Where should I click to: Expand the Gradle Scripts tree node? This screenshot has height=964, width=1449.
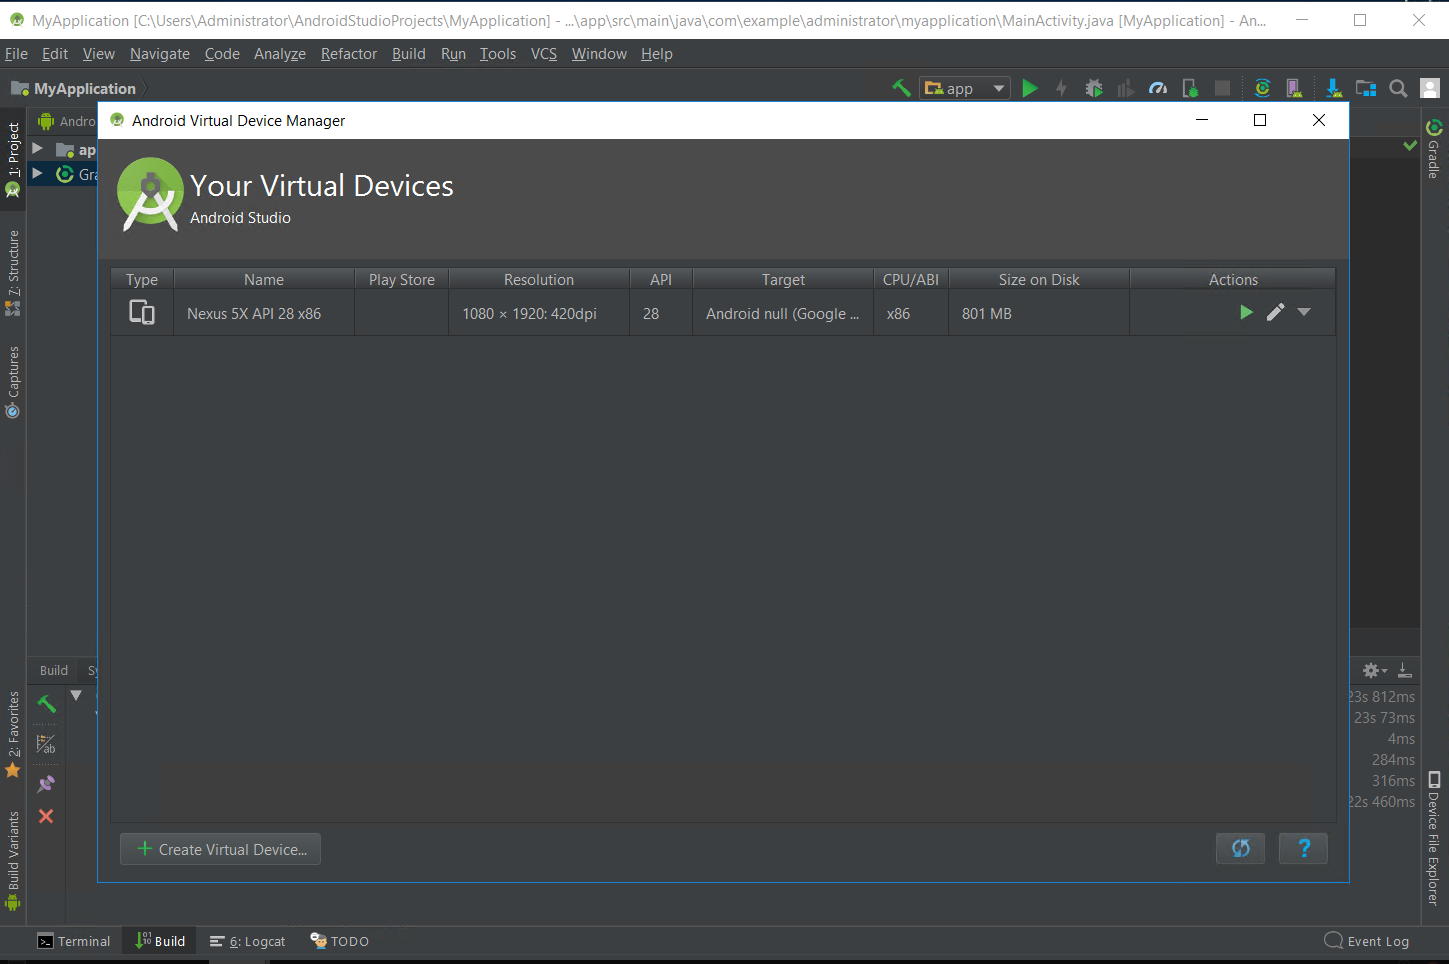click(x=37, y=173)
